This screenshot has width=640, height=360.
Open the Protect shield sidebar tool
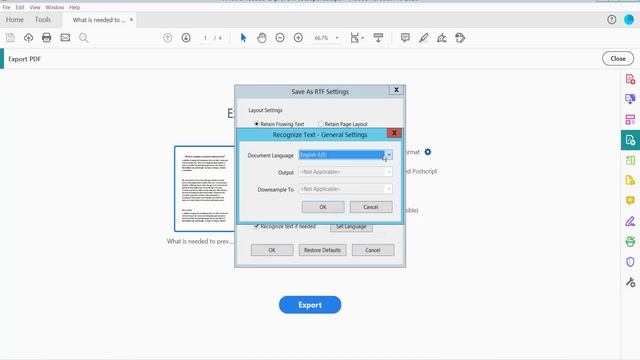pos(630,262)
